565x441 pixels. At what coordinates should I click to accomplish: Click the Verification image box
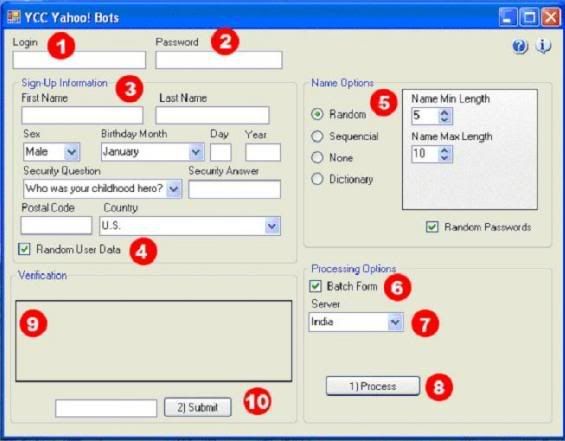coord(154,341)
